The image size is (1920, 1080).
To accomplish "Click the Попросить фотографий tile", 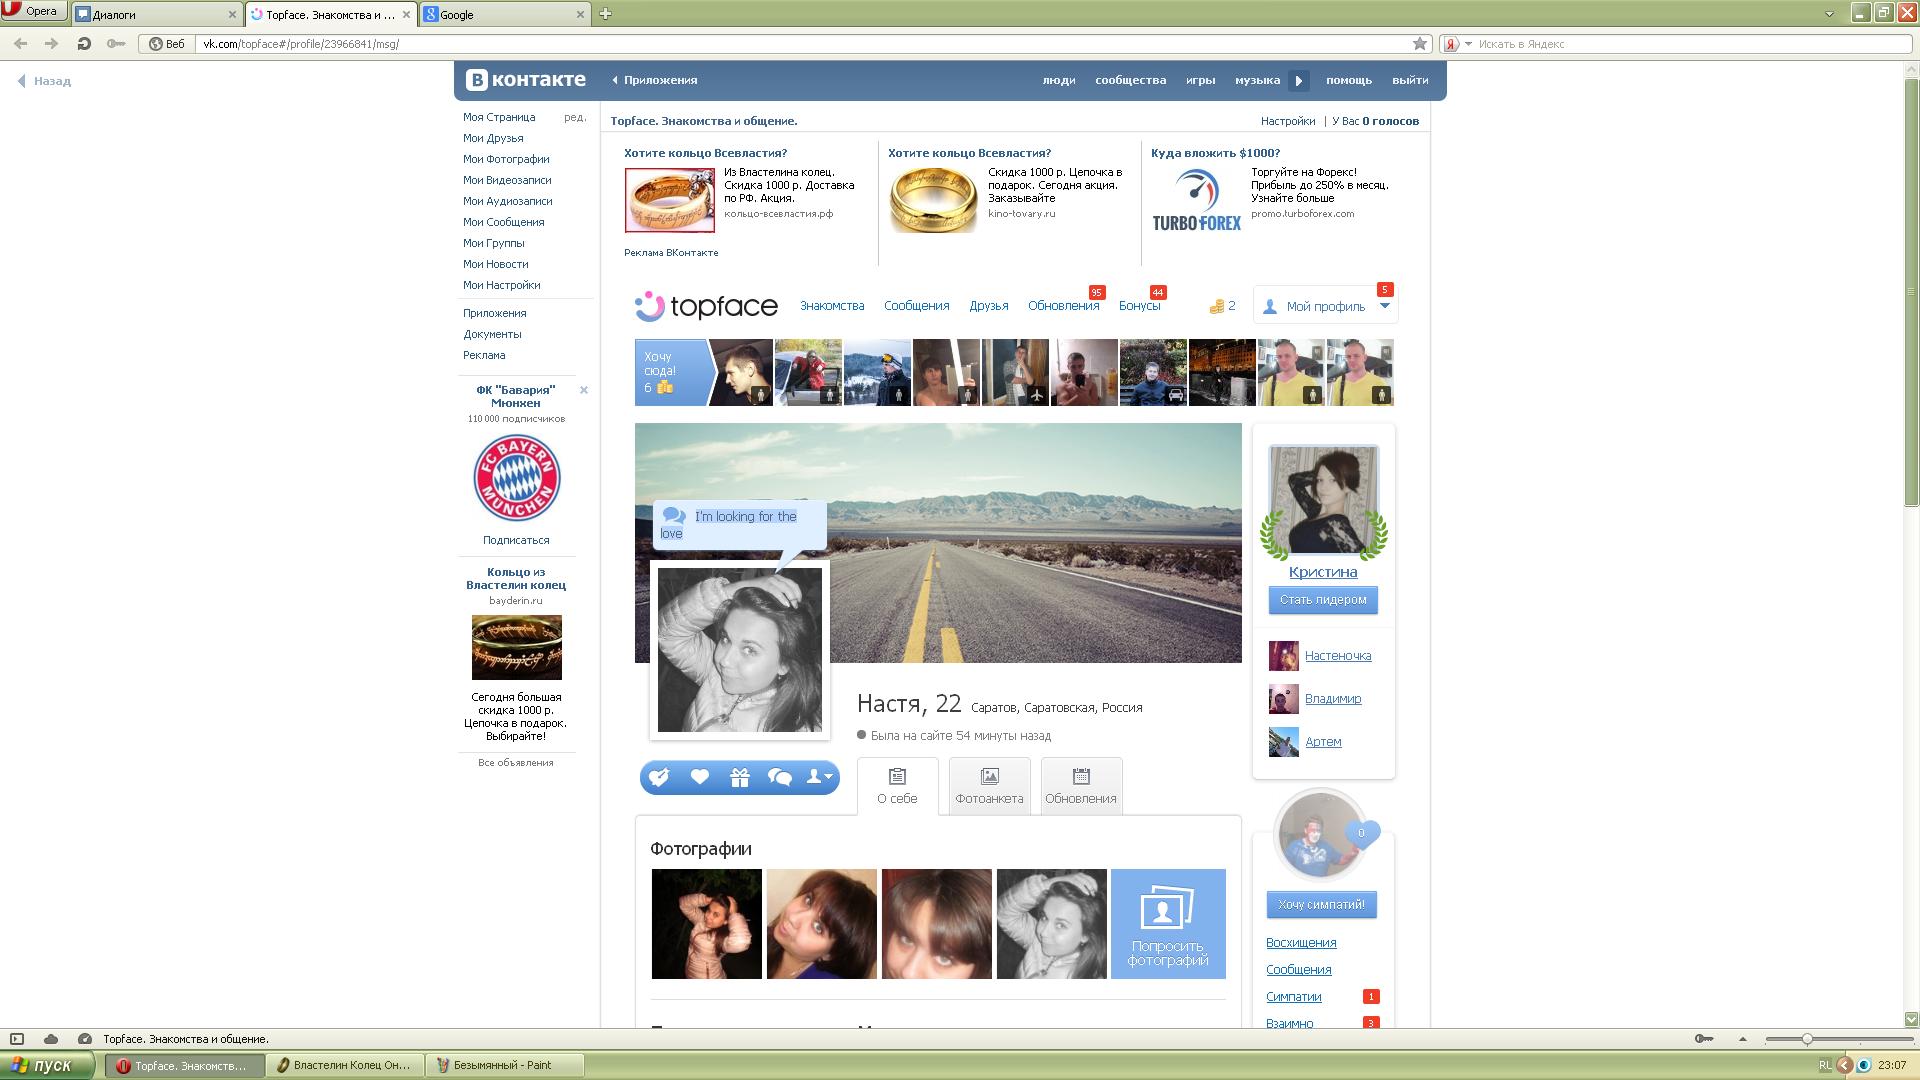I will [1167, 923].
